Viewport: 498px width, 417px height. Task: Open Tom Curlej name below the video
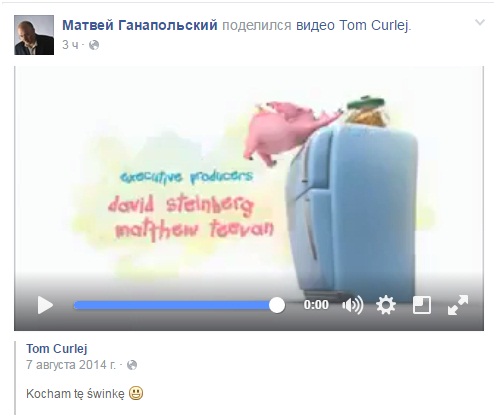pyautogui.click(x=57, y=349)
